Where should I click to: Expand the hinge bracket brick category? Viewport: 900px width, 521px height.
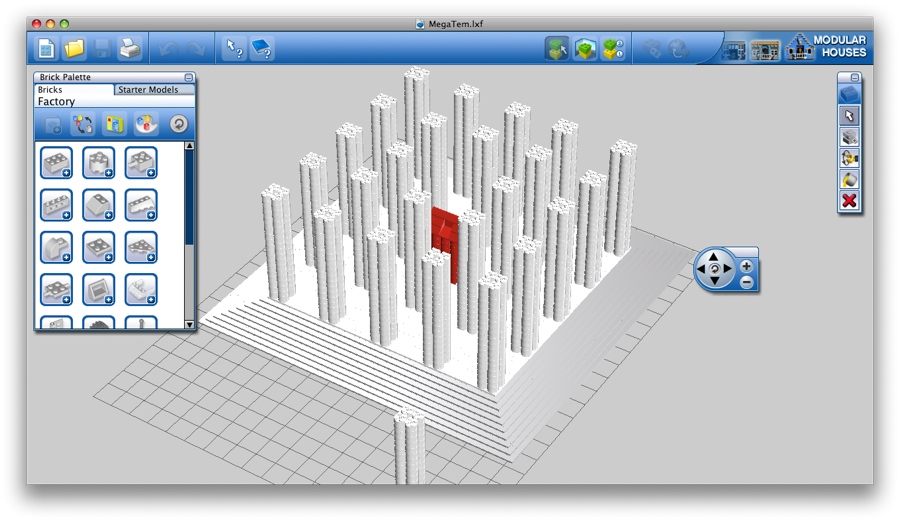(141, 290)
